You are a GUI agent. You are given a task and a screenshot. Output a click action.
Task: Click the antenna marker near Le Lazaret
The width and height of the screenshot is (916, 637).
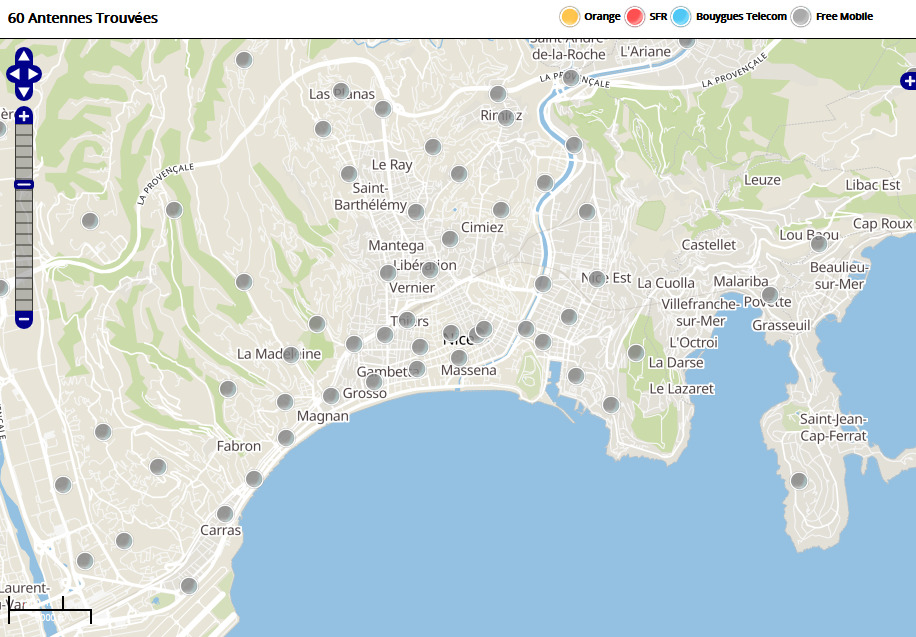[x=610, y=405]
